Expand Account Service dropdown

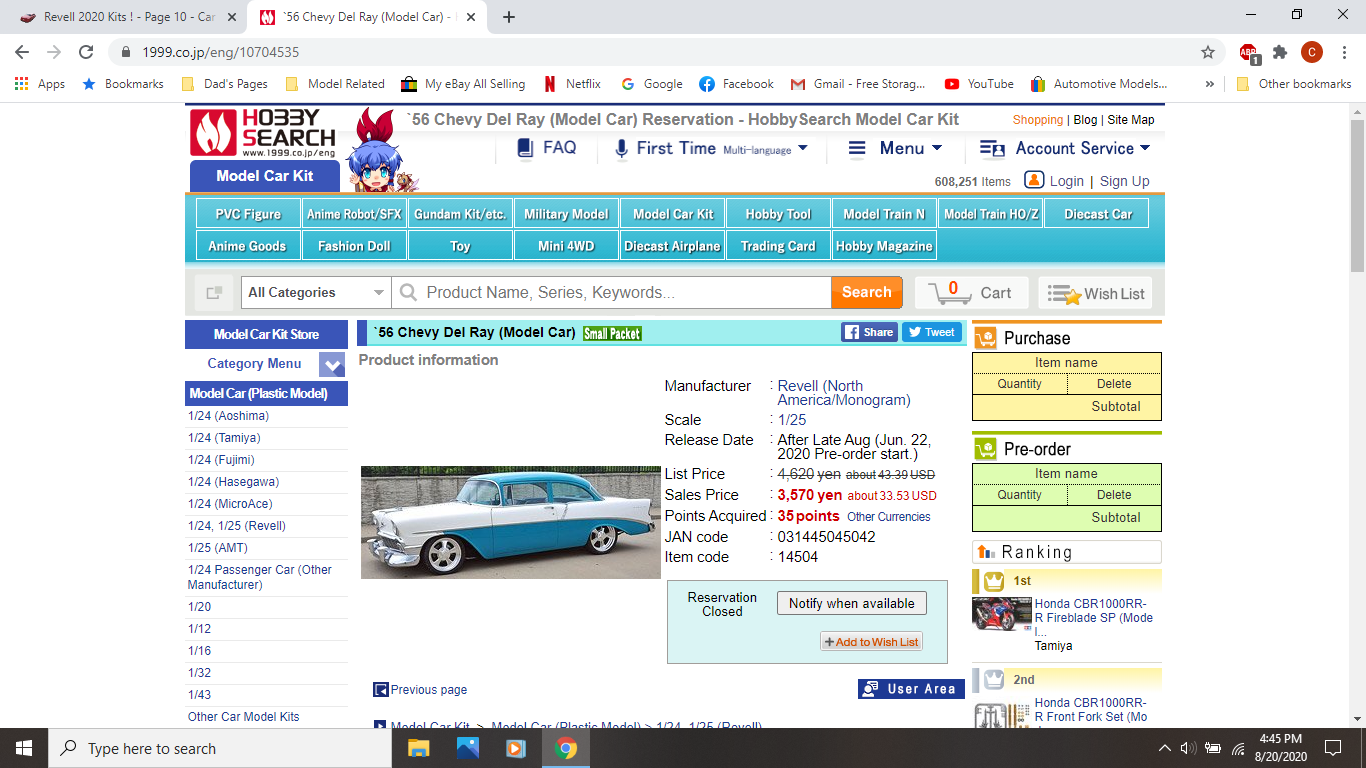[x=1065, y=148]
